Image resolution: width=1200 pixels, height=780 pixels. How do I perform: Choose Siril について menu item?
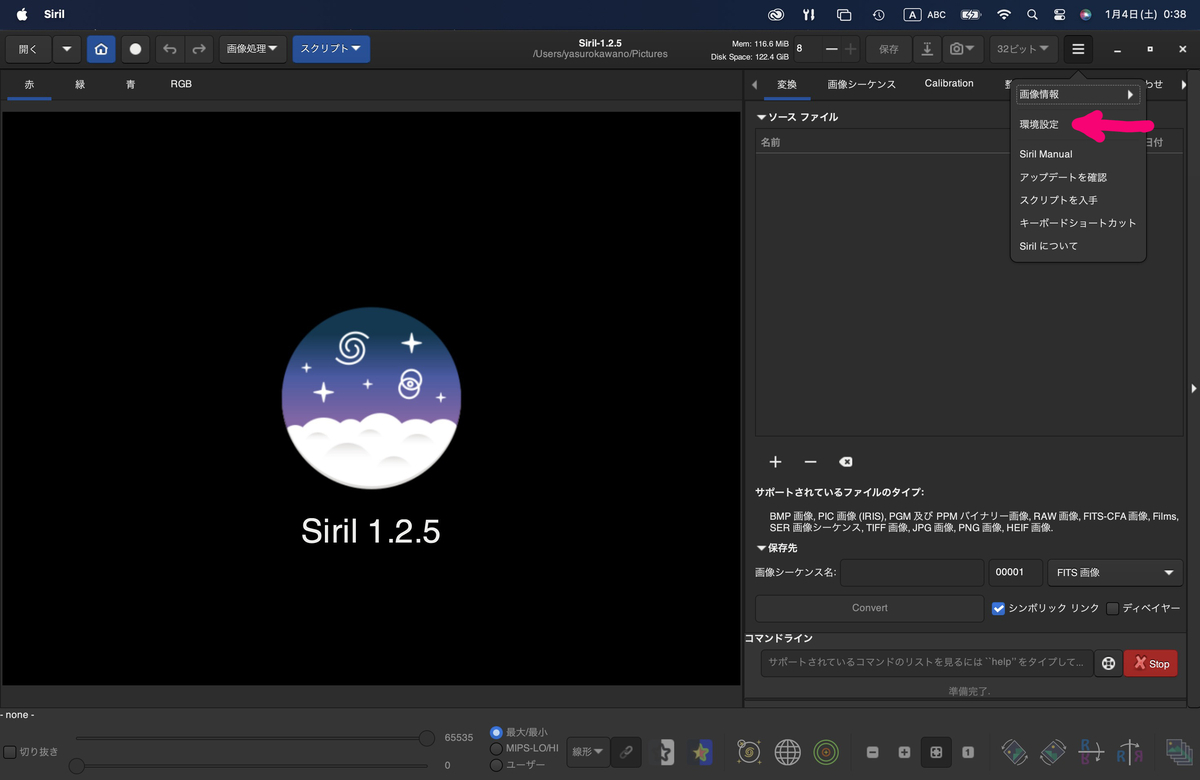point(1049,246)
